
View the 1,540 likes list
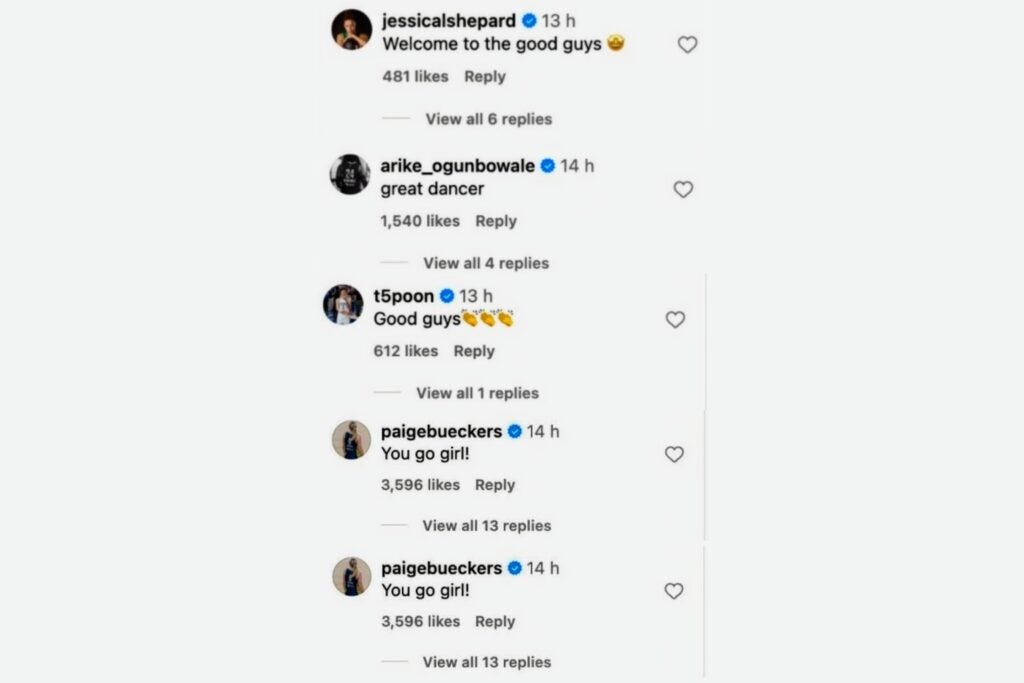pyautogui.click(x=420, y=221)
